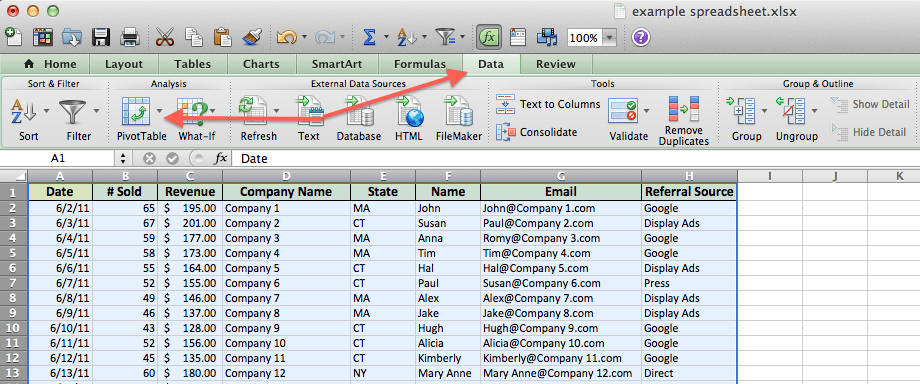
Task: Click Hide Detail in Group & Outline
Action: pos(870,132)
